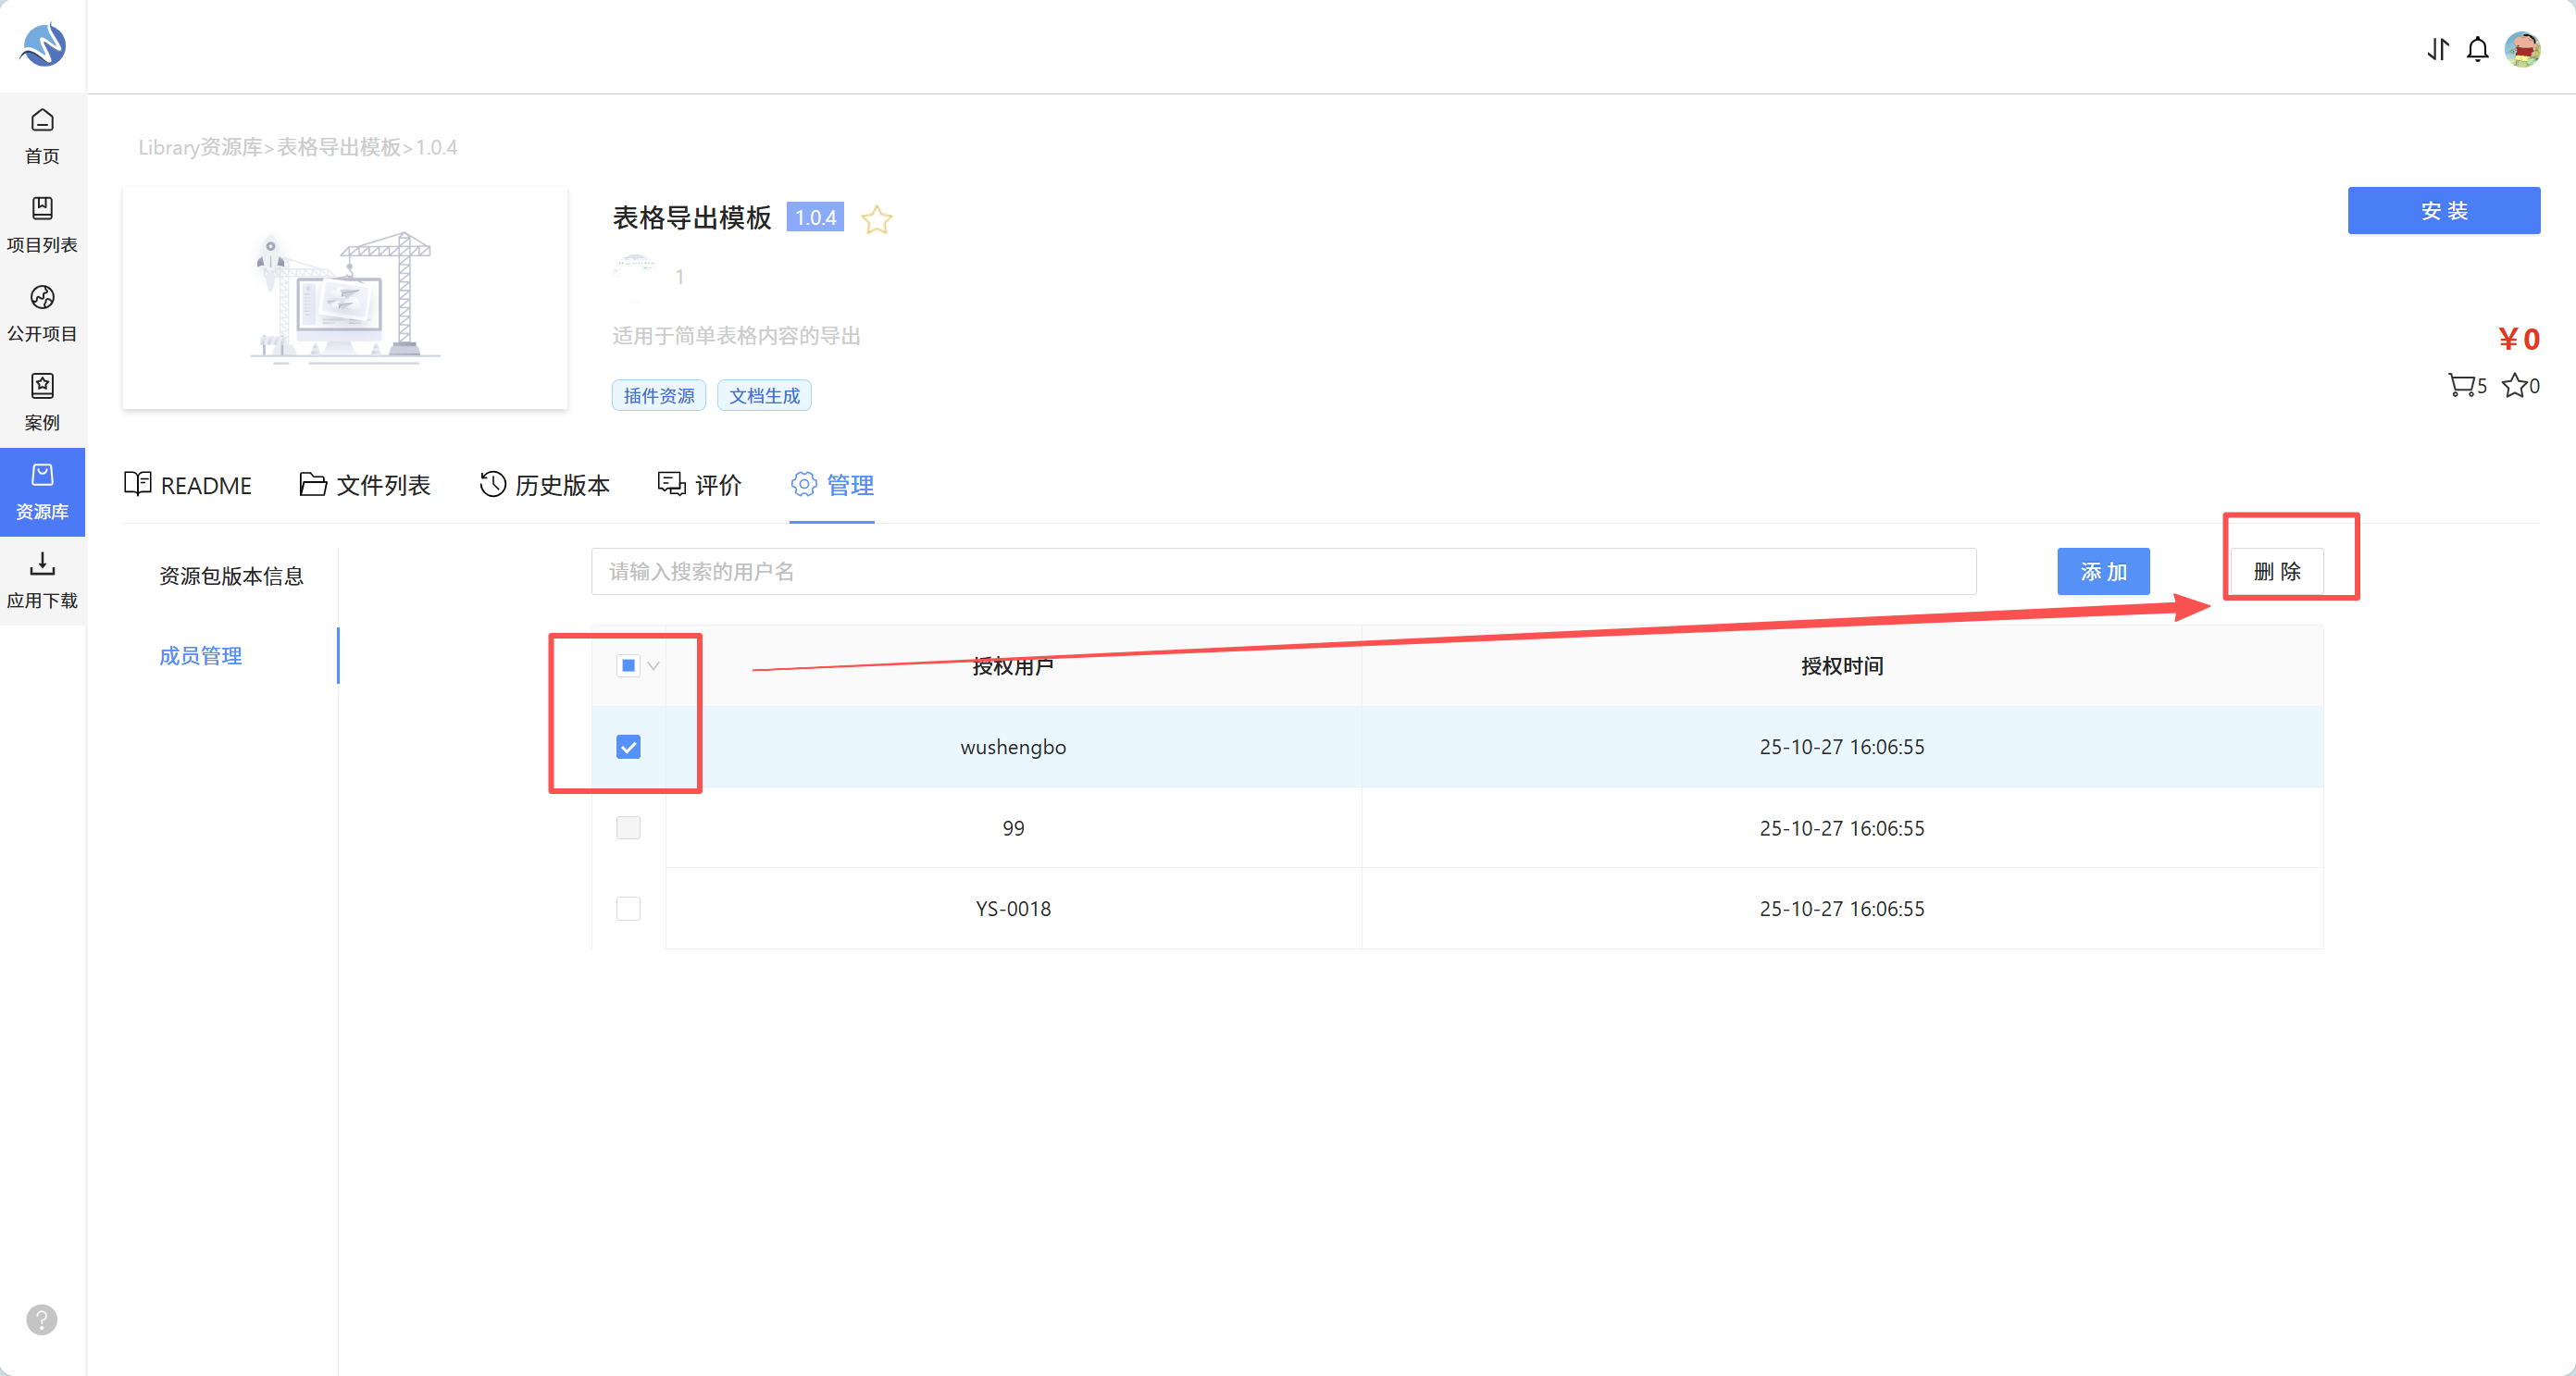Image resolution: width=2576 pixels, height=1376 pixels.
Task: Switch to the README tab
Action: click(x=188, y=486)
